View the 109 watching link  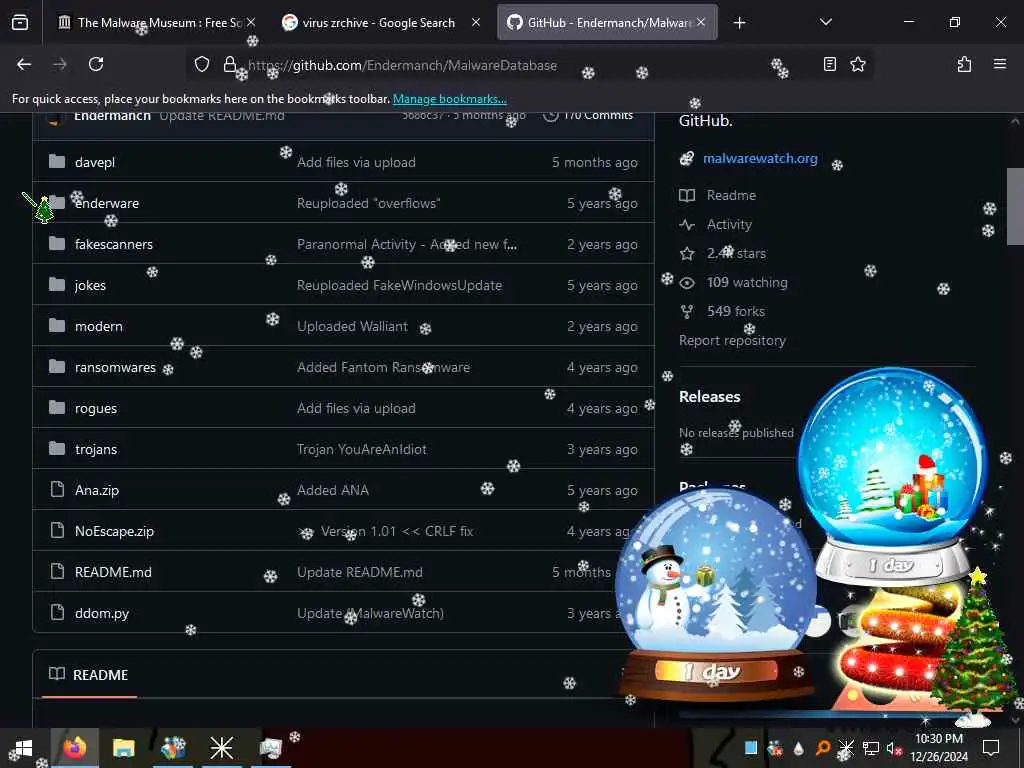click(746, 283)
